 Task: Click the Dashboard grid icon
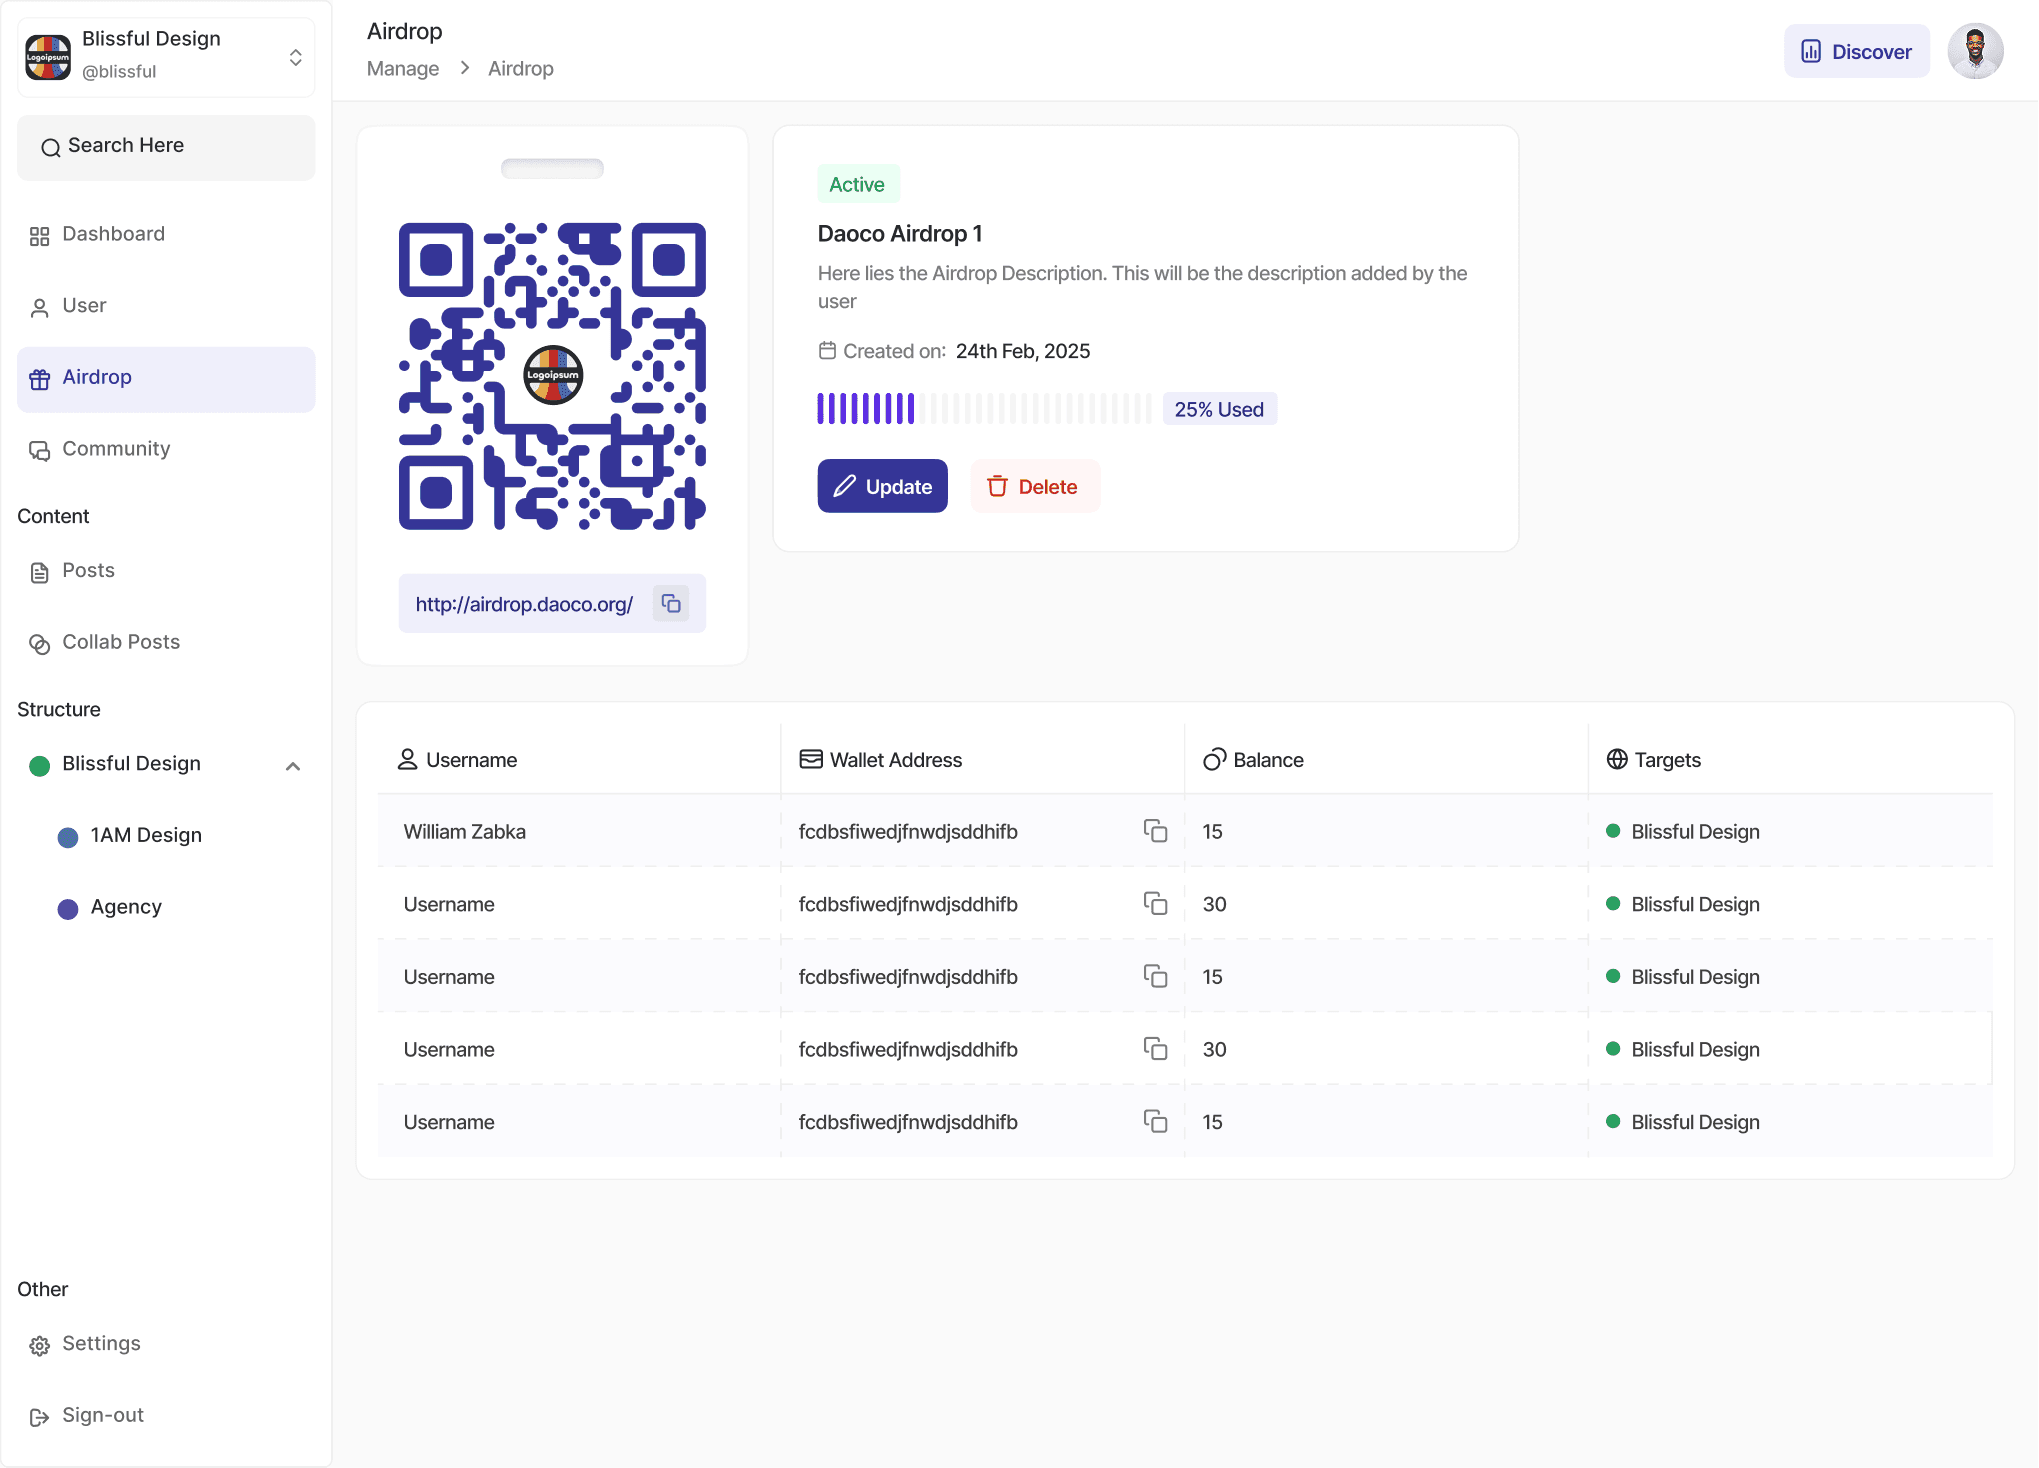pyautogui.click(x=39, y=236)
